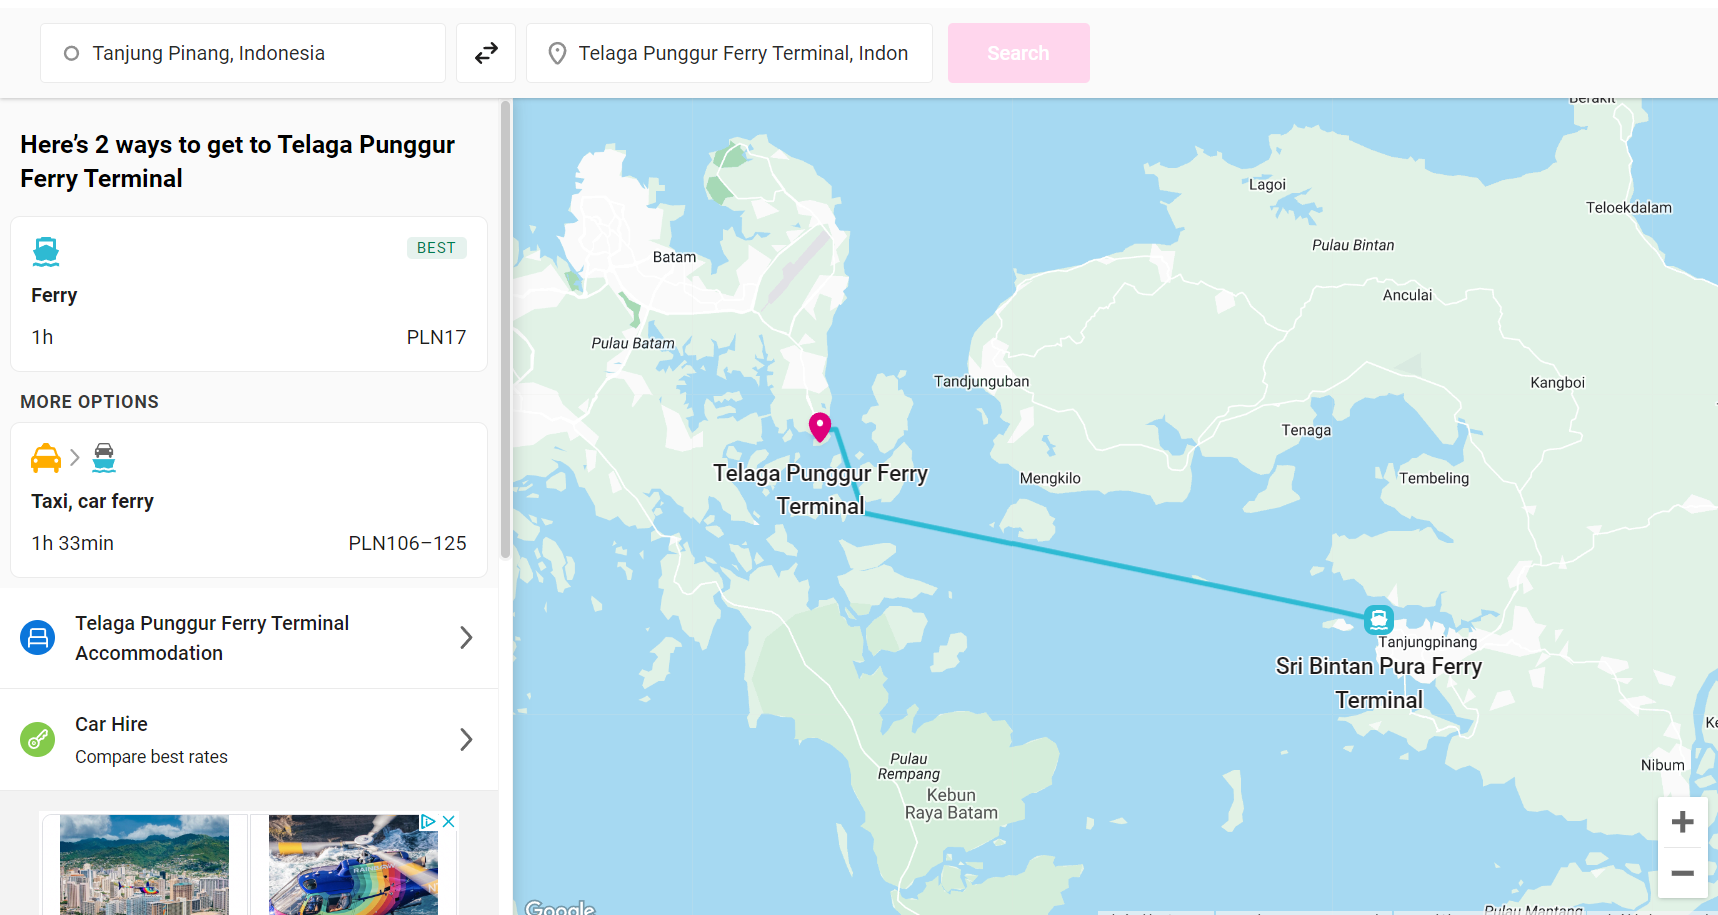Zoom out the map with minus button
1718x915 pixels.
[x=1682, y=873]
